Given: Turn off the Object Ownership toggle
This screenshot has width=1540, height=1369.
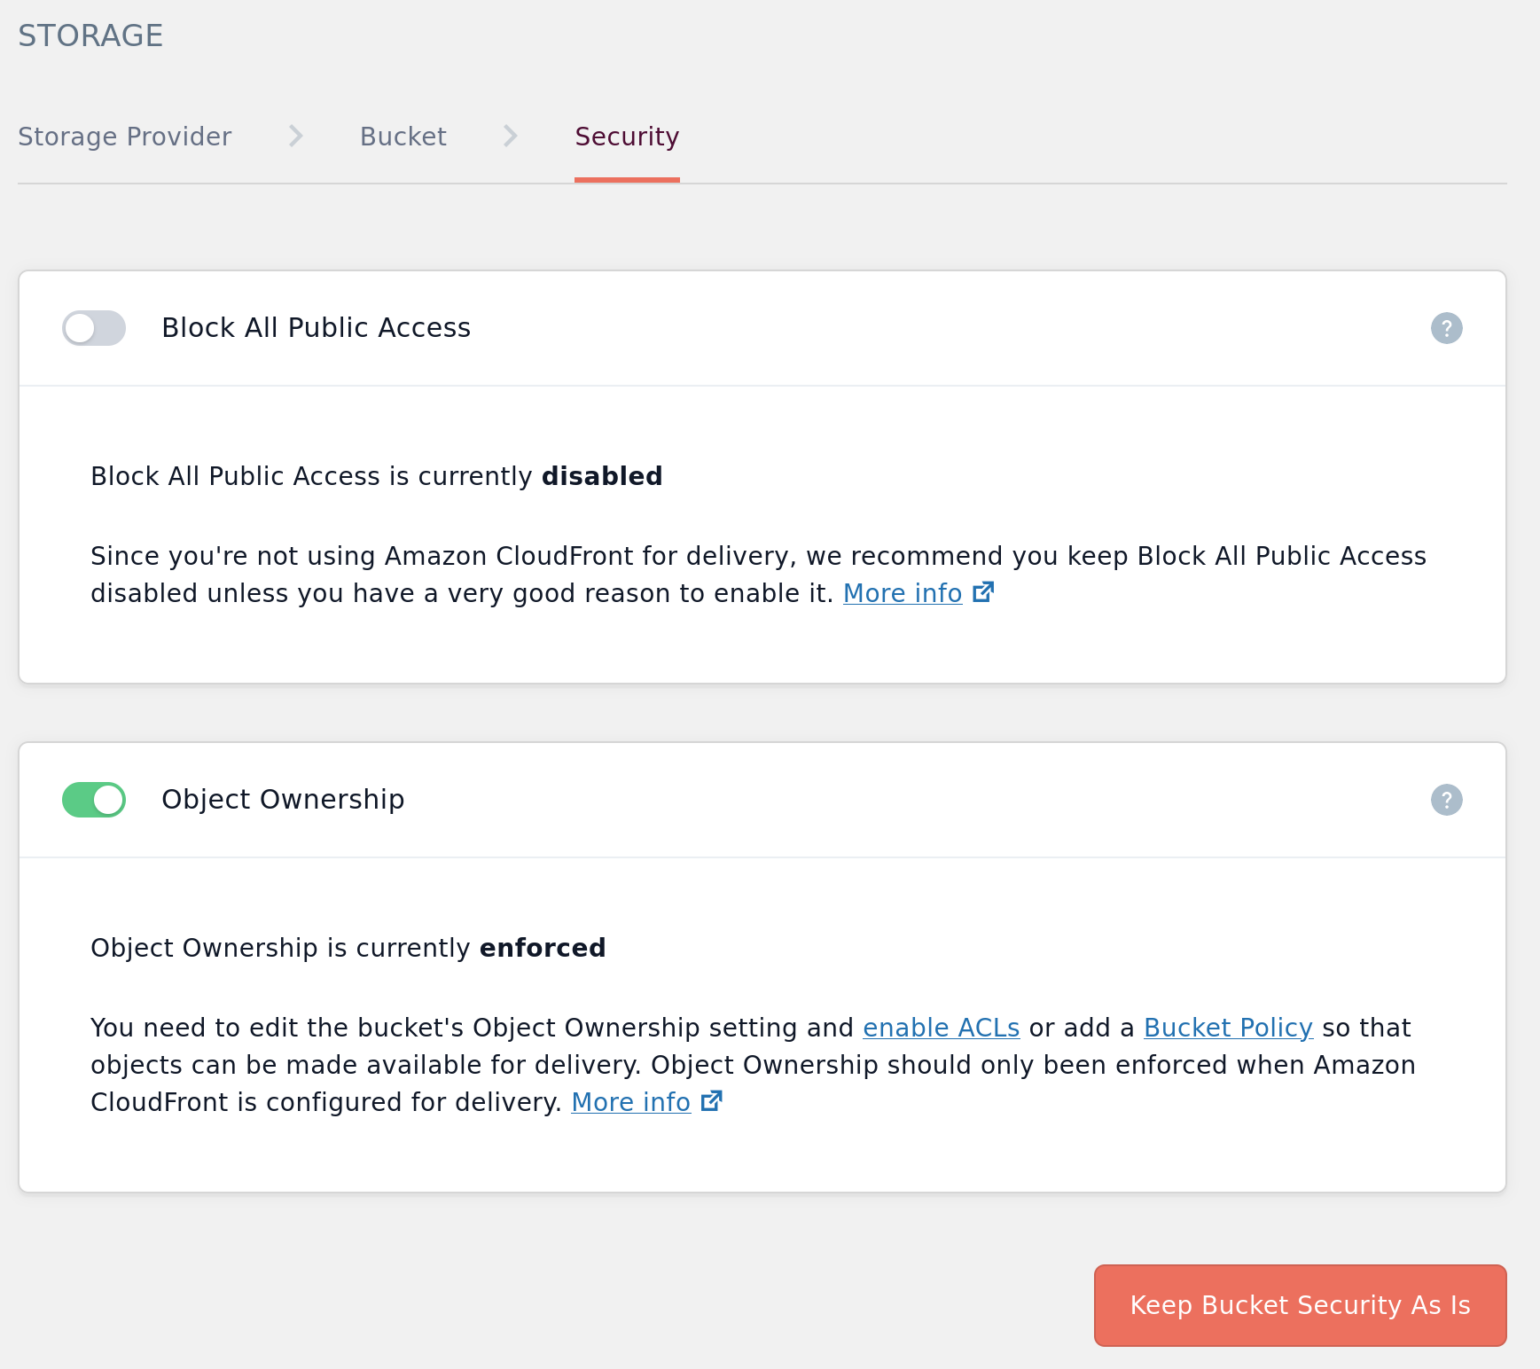Looking at the screenshot, I should tap(94, 800).
